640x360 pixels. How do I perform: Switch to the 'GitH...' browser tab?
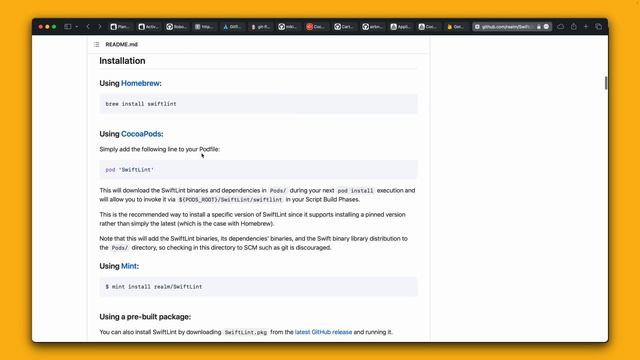(232, 27)
